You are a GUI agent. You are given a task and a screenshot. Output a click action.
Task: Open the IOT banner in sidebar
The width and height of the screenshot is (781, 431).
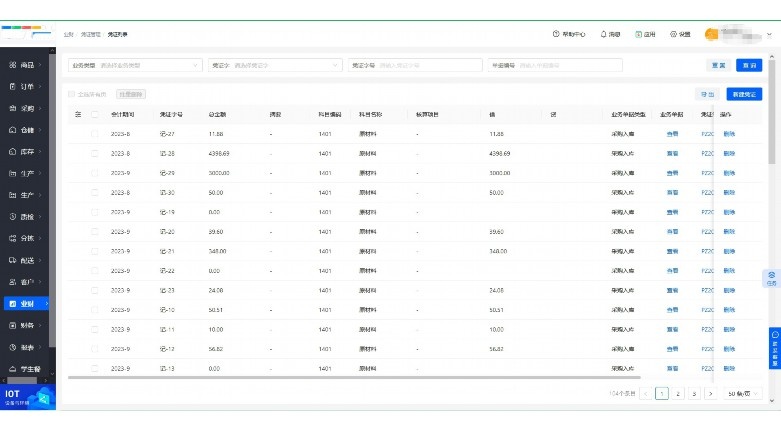28,397
